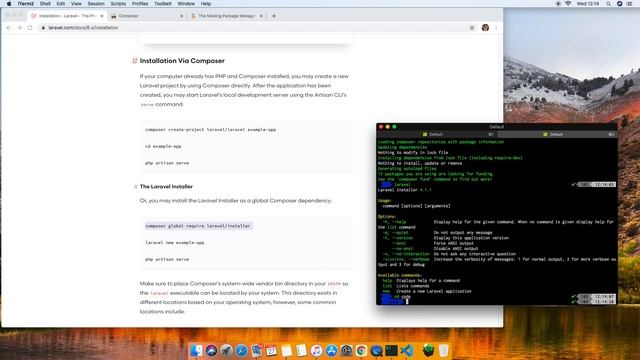Viewport: 640px width, 360px height.
Task: Open the Toolbelt menu
Action: (162, 4)
